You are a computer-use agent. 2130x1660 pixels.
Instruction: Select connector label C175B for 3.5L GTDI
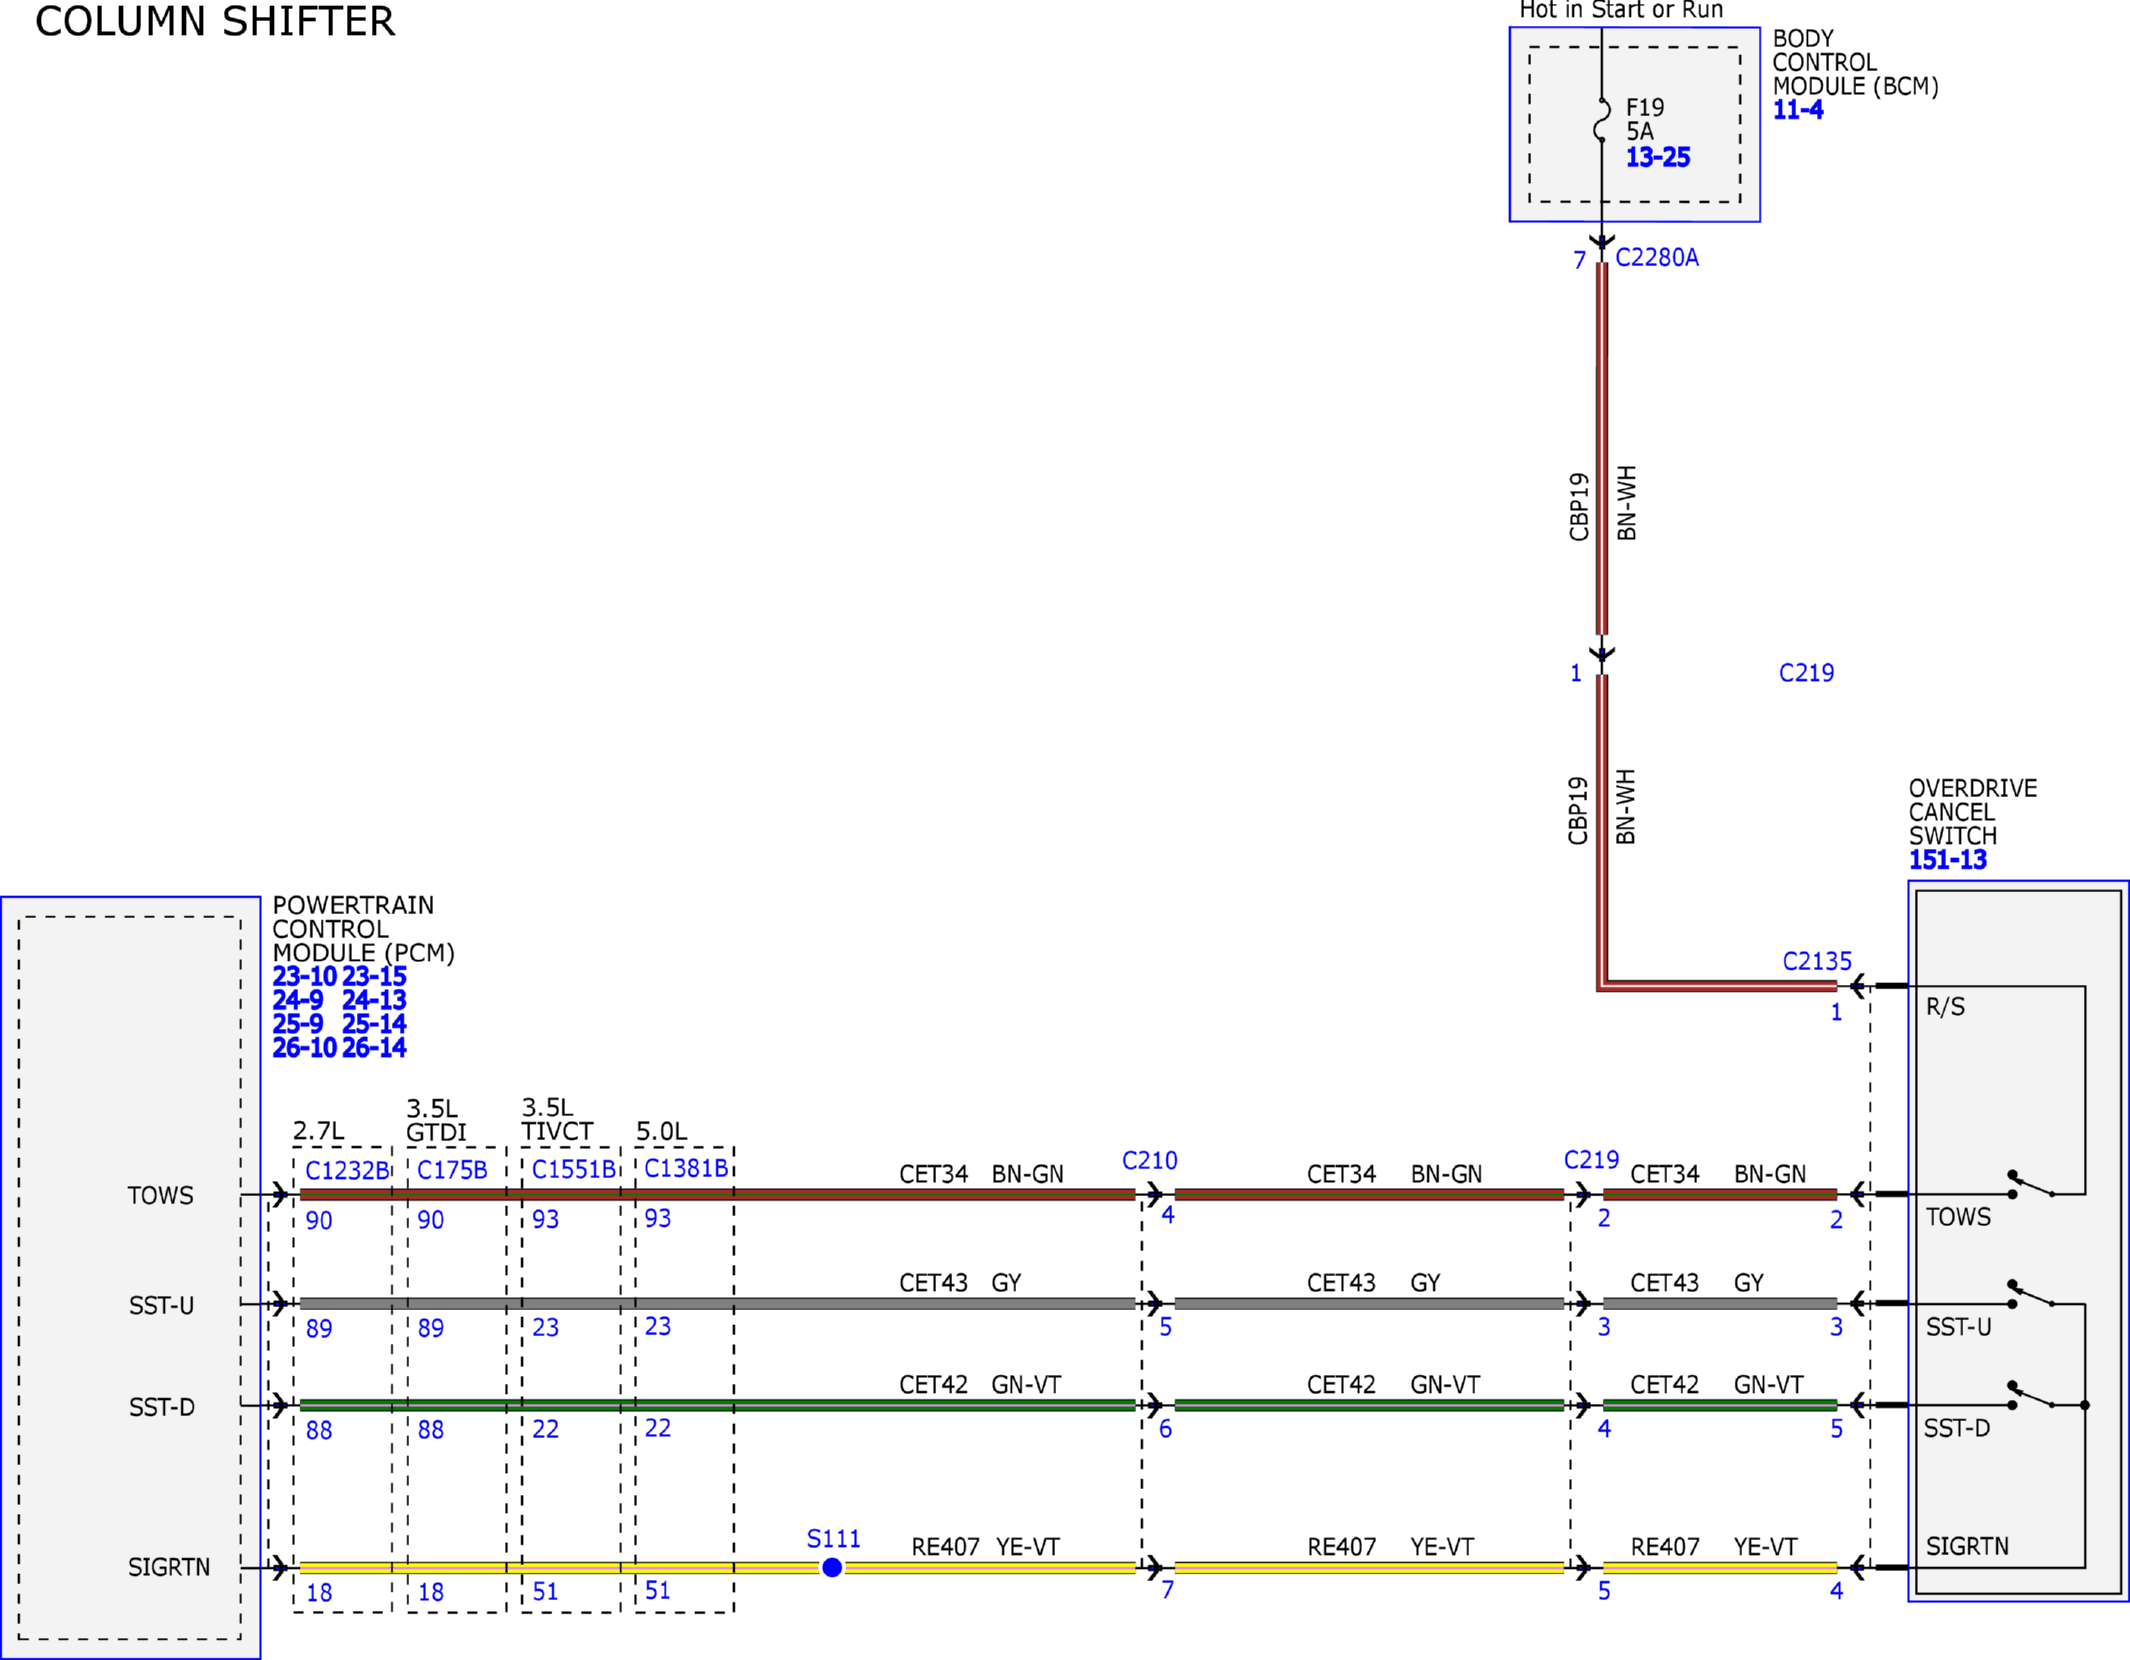pyautogui.click(x=452, y=1170)
